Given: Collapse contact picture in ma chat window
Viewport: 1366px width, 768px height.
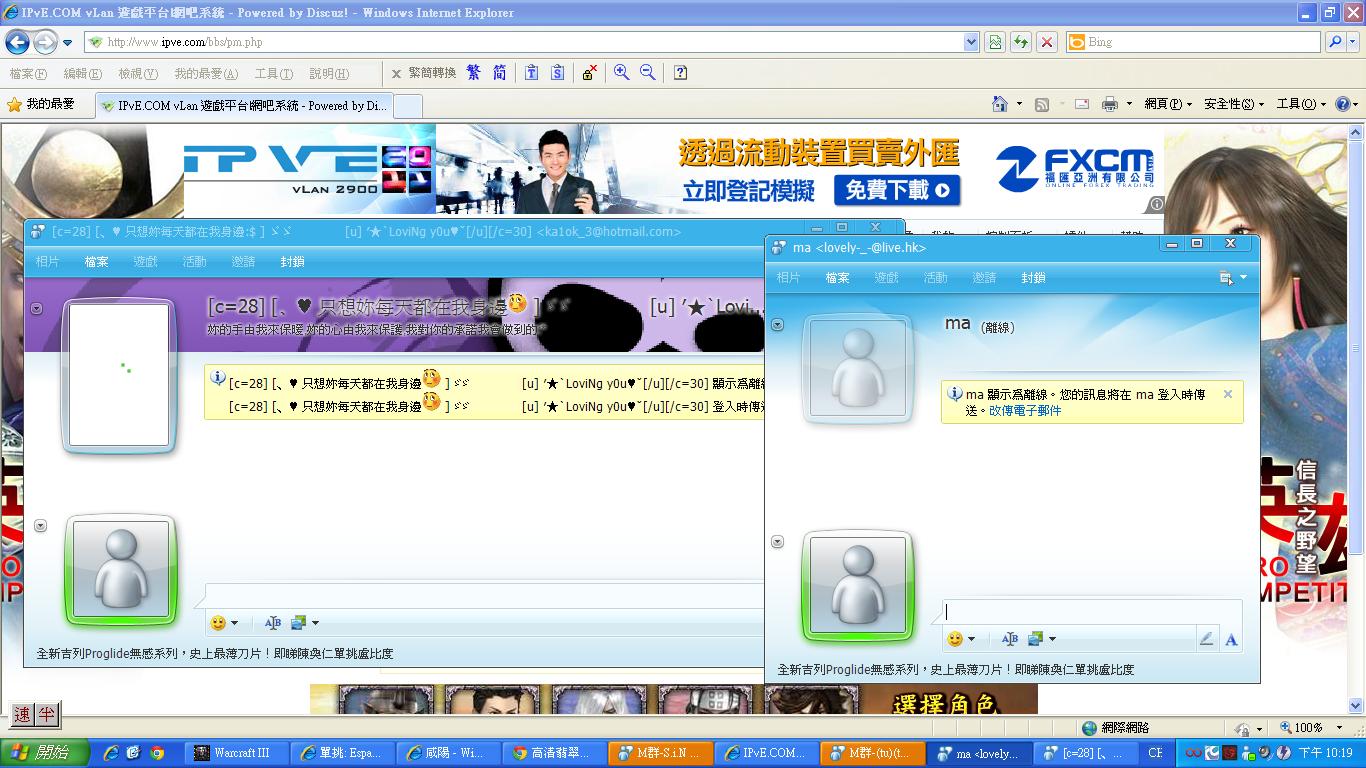Looking at the screenshot, I should pos(778,325).
